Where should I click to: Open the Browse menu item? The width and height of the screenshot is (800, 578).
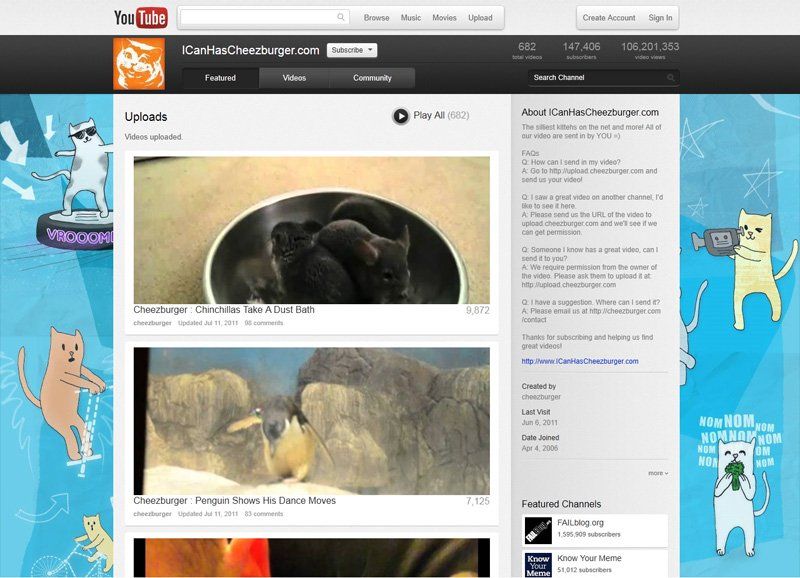point(377,18)
